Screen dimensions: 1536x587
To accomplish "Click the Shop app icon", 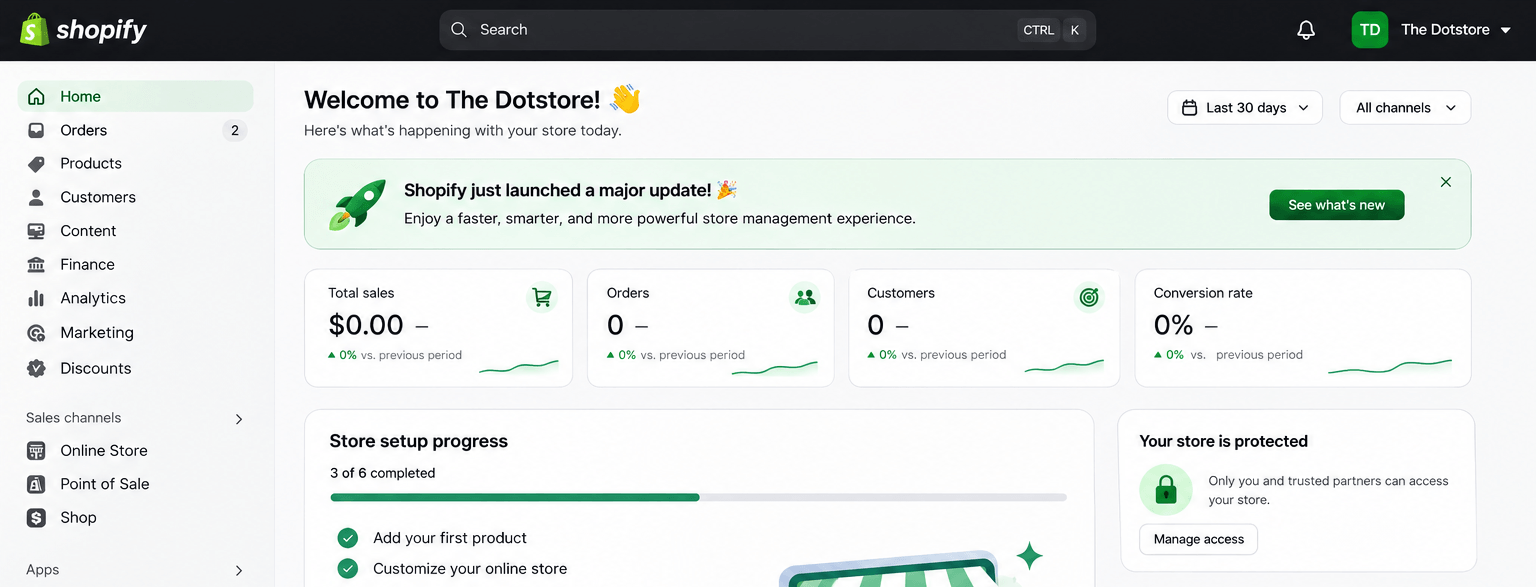I will (x=36, y=518).
